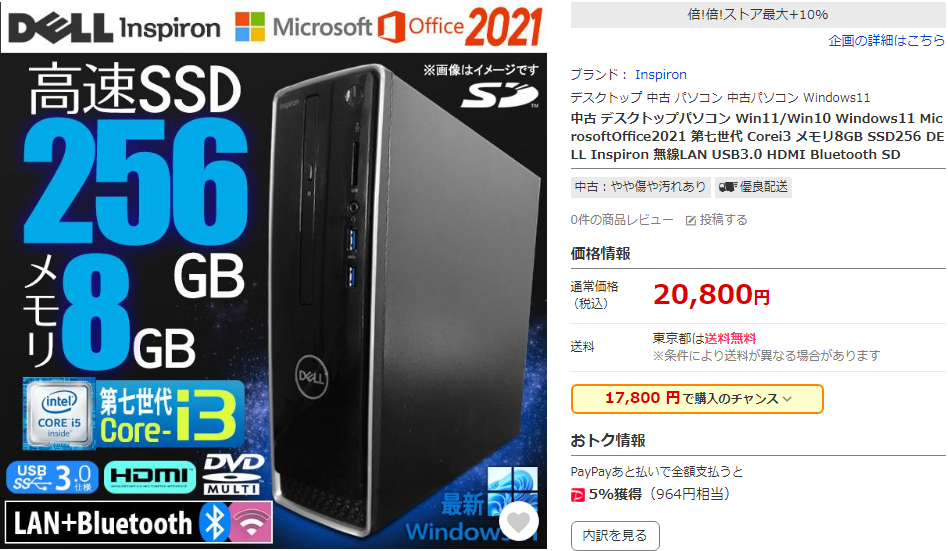This screenshot has width=948, height=551.
Task: Click the 倍!倍!ストア最大+10% banner
Action: (x=758, y=15)
